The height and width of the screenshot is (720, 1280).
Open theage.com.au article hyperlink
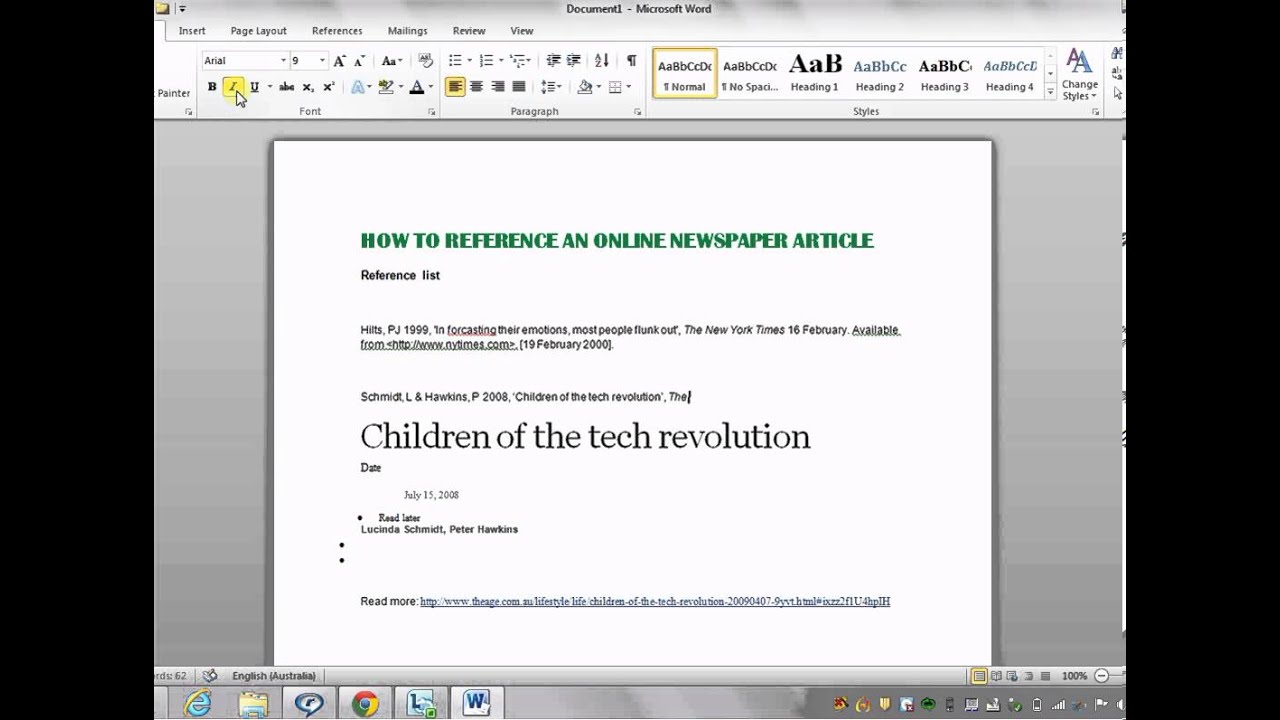pyautogui.click(x=655, y=602)
